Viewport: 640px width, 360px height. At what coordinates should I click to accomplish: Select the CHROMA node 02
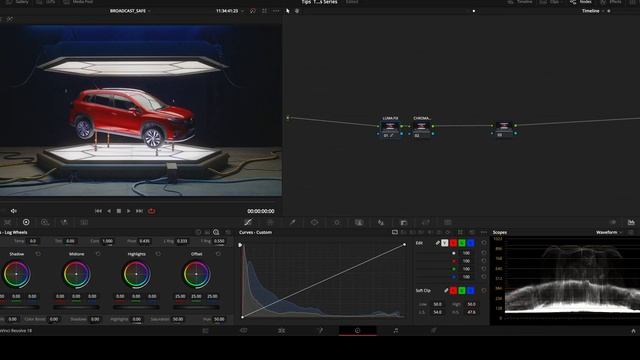422,128
